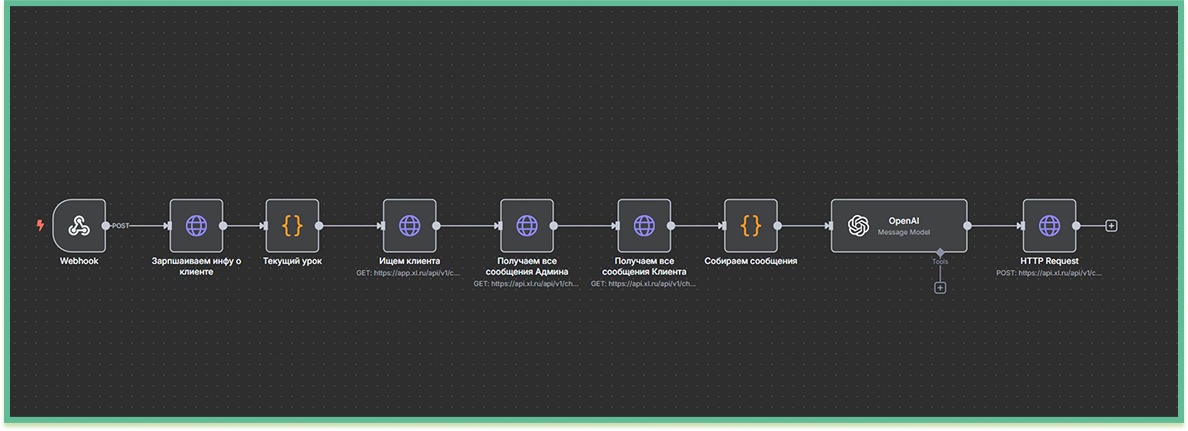The width and height of the screenshot is (1188, 431).
Task: Click the plus button under Tools
Action: coord(940,288)
